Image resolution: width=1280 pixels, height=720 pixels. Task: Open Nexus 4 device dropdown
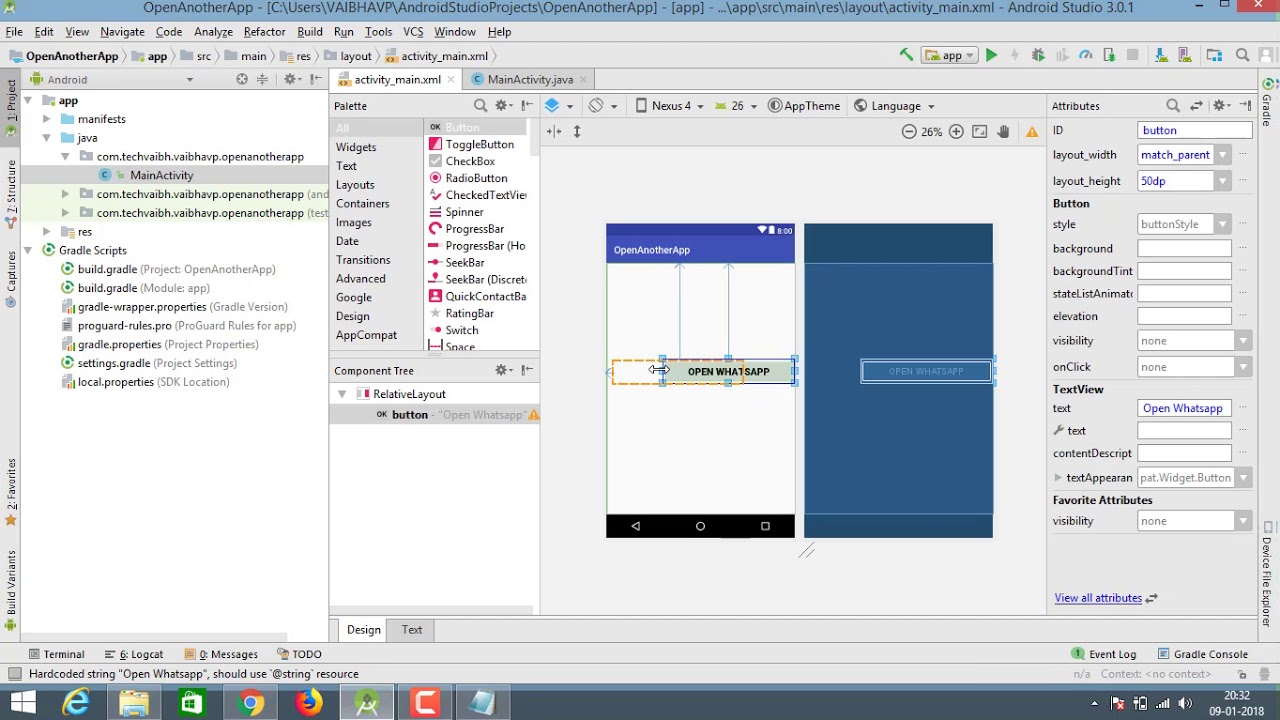point(669,105)
